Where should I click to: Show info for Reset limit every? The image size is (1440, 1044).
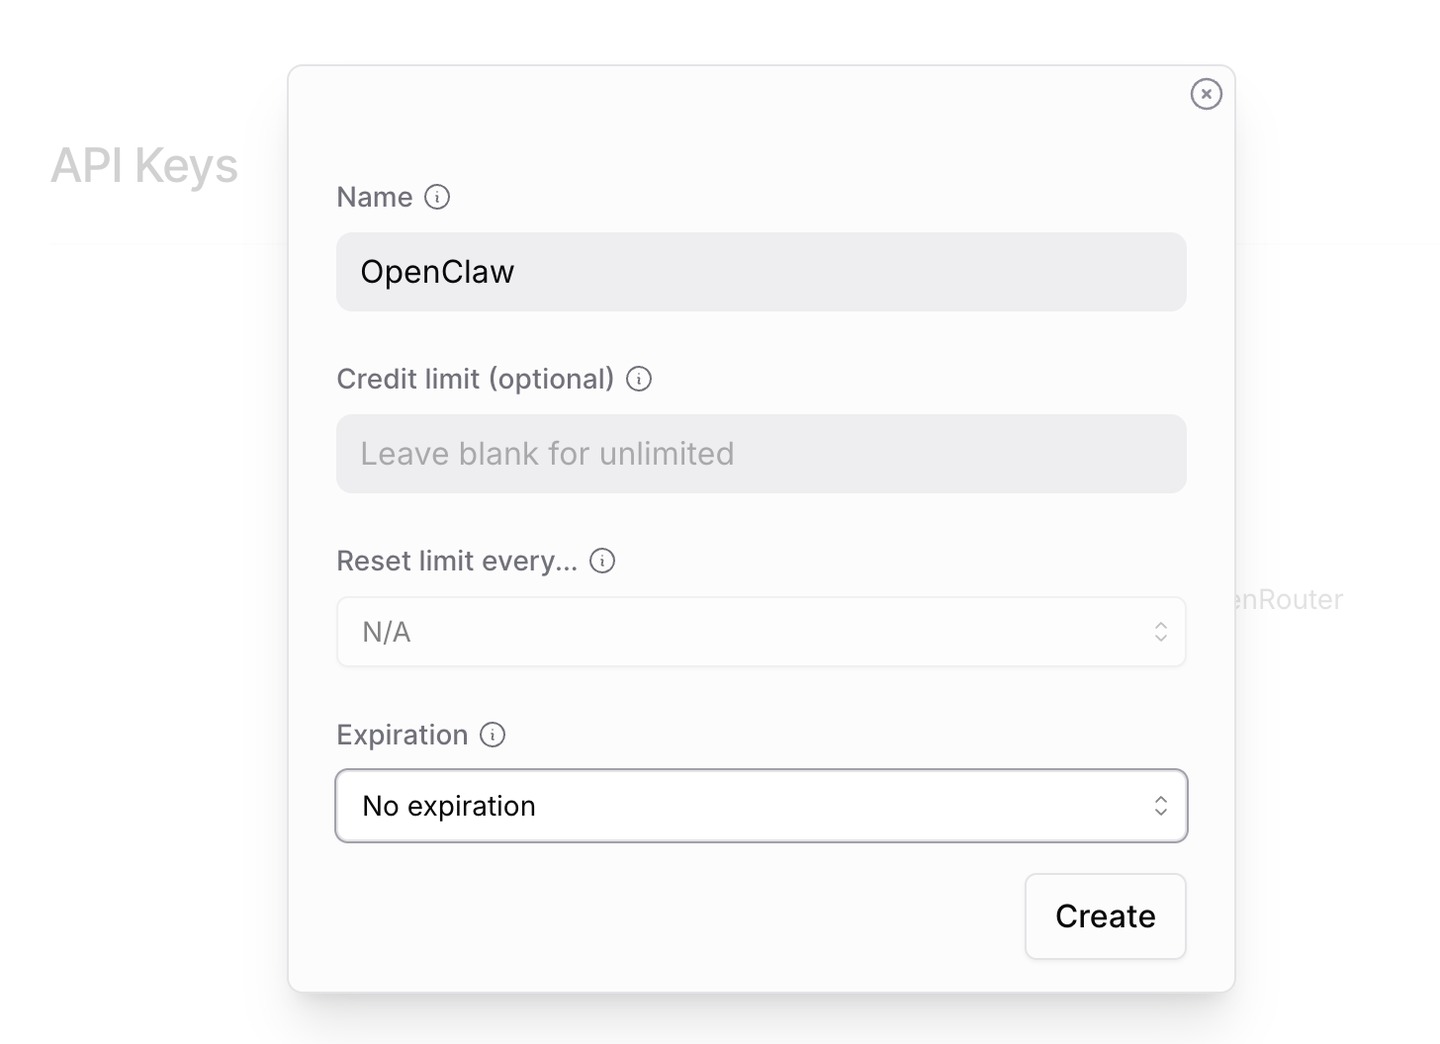pyautogui.click(x=602, y=561)
